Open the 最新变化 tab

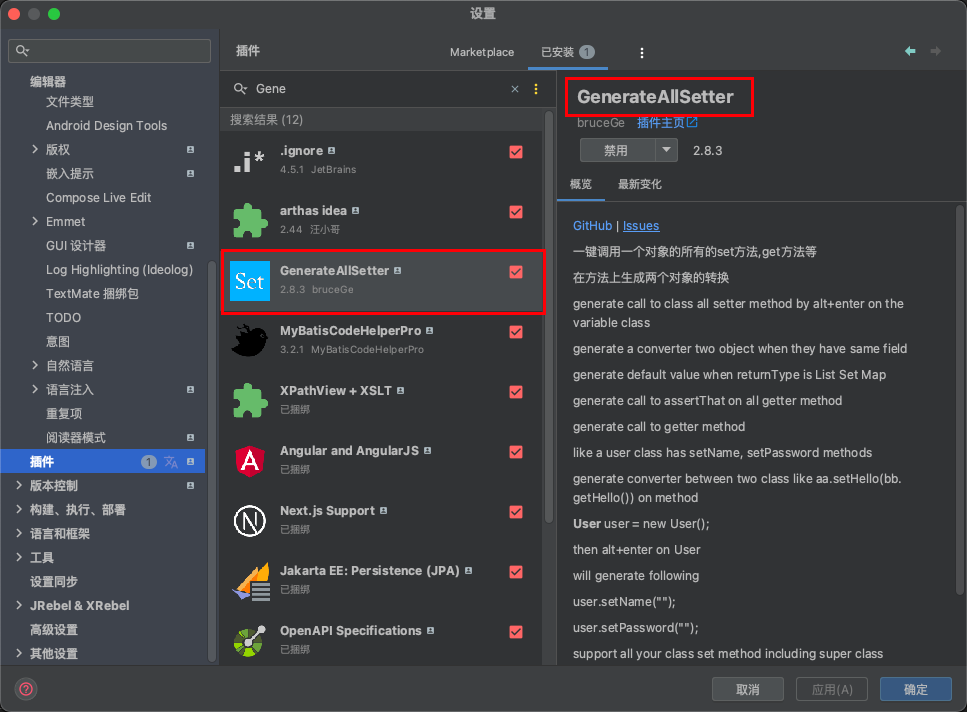(x=639, y=184)
